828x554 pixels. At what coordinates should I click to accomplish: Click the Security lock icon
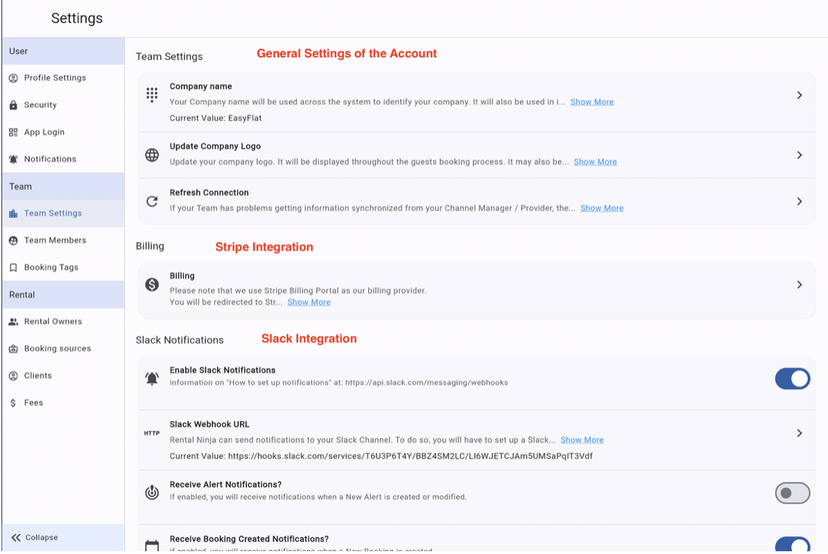coord(14,105)
